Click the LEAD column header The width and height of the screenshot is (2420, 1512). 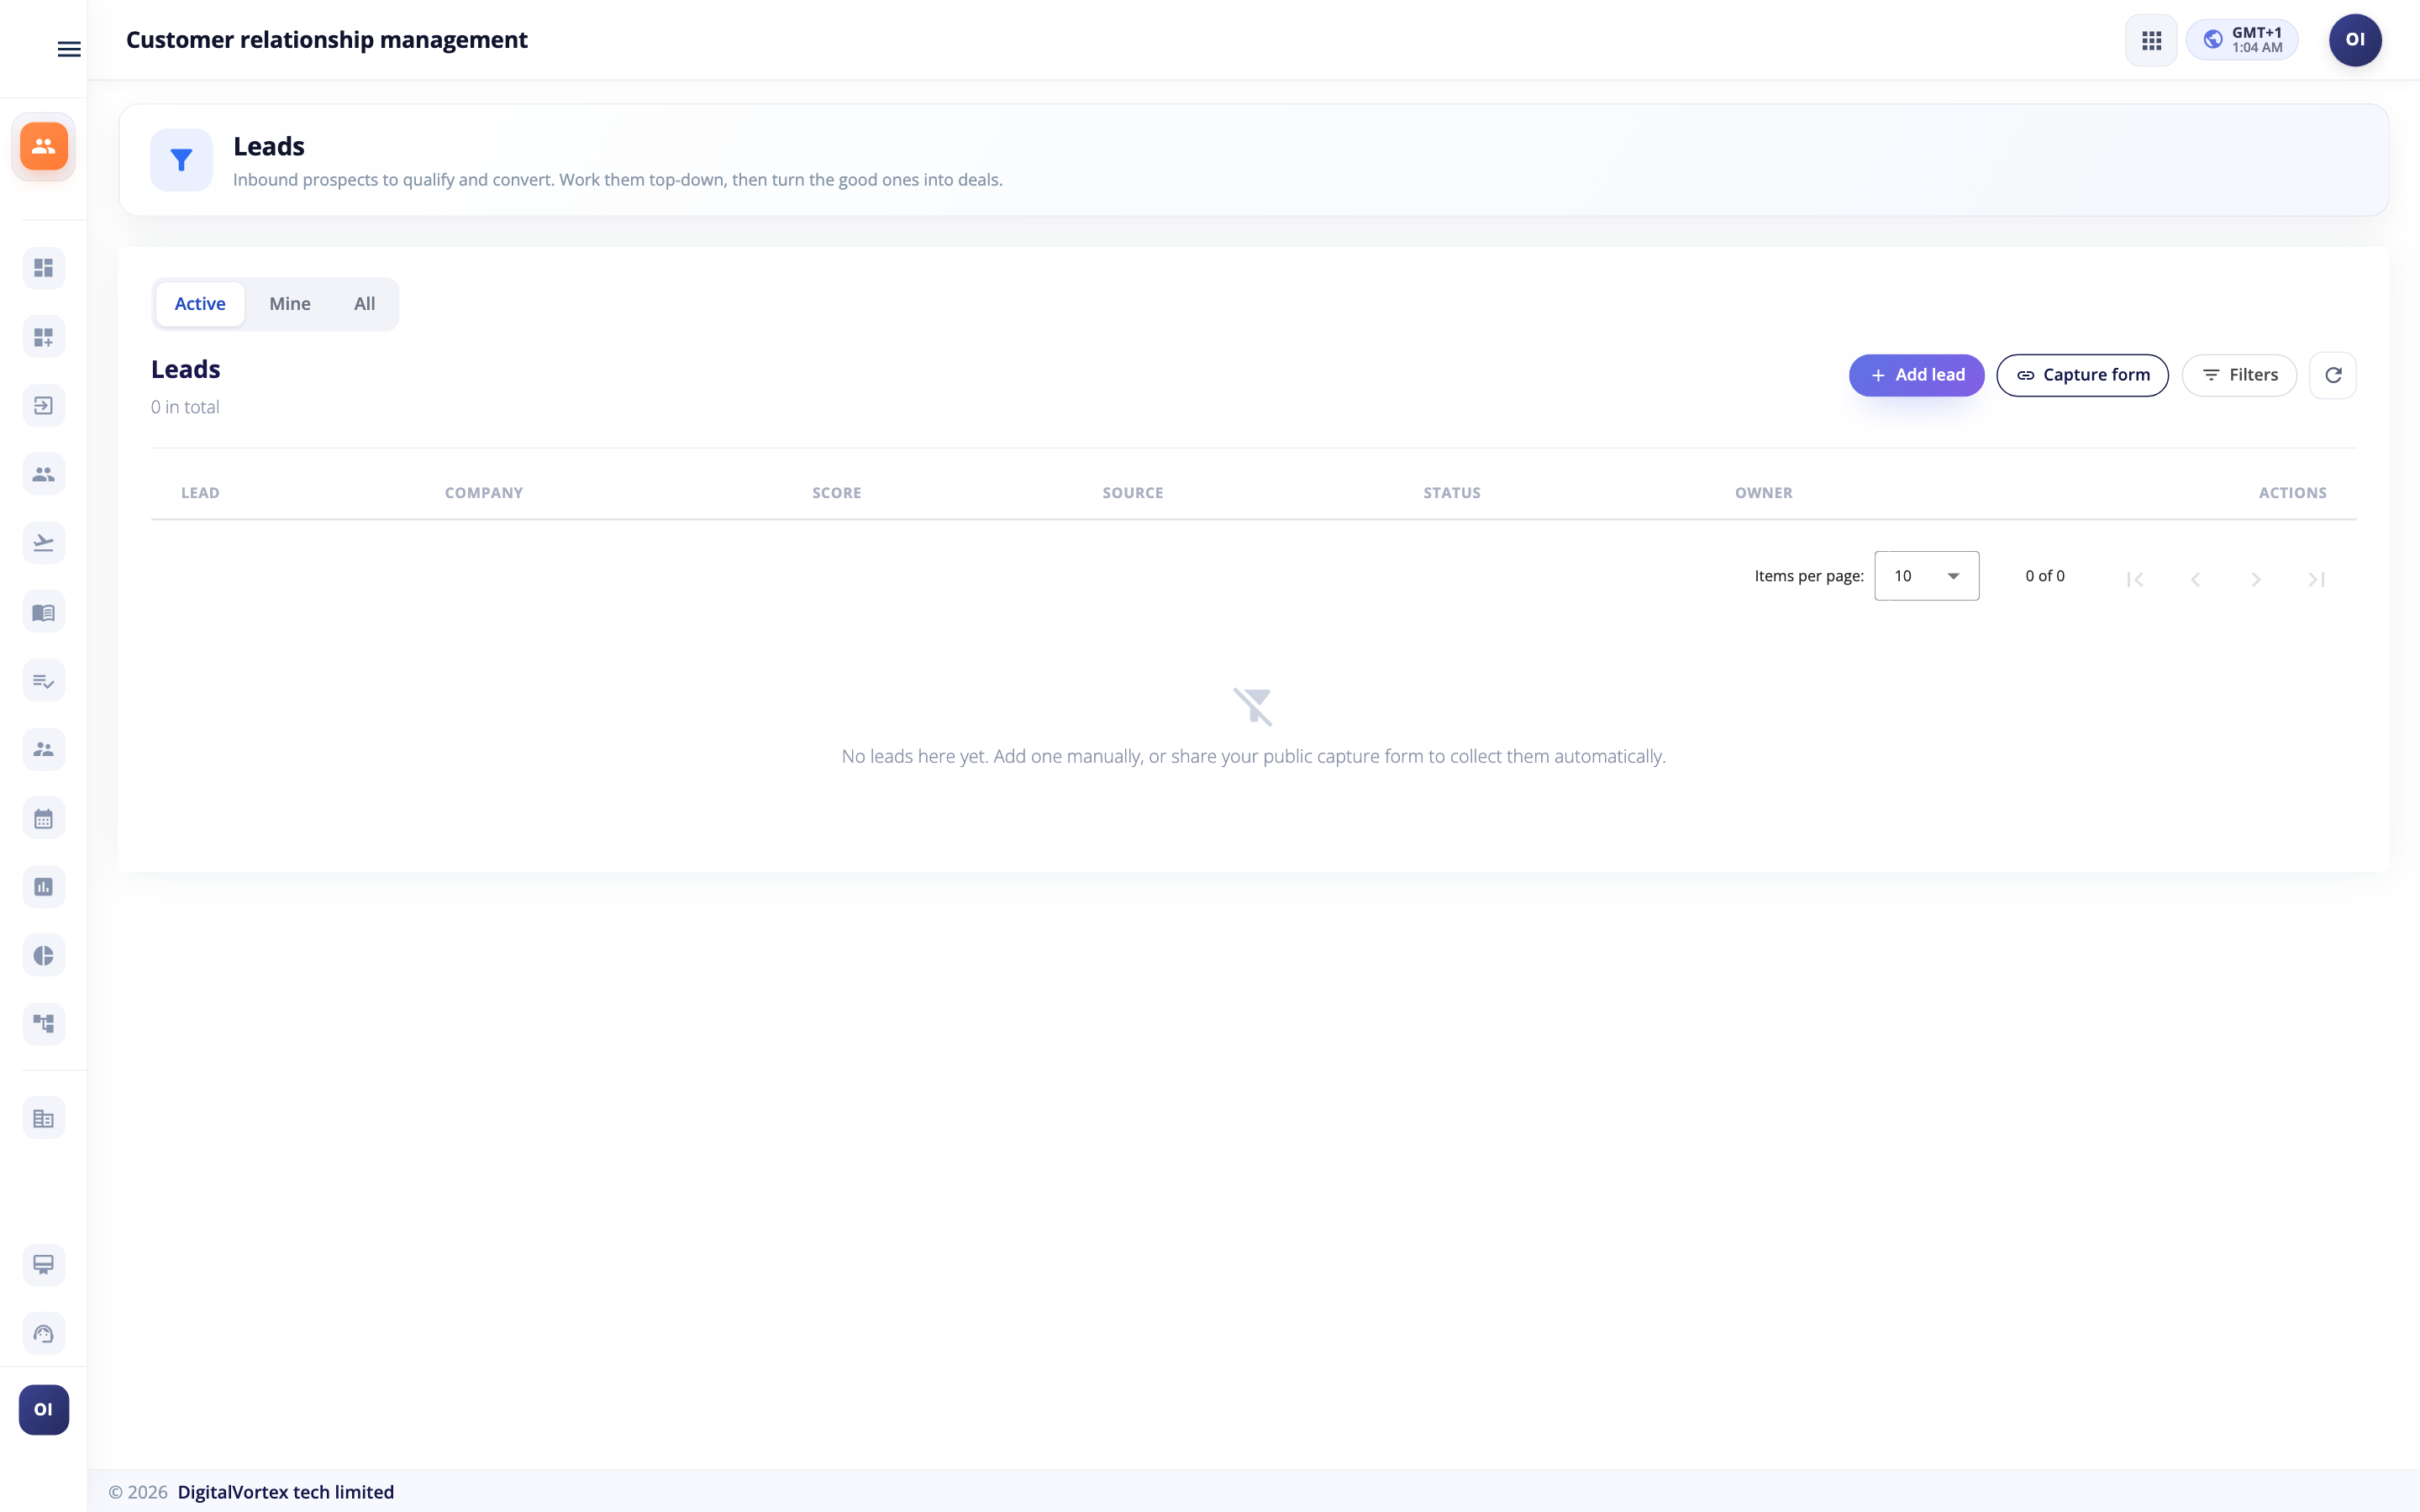(200, 493)
